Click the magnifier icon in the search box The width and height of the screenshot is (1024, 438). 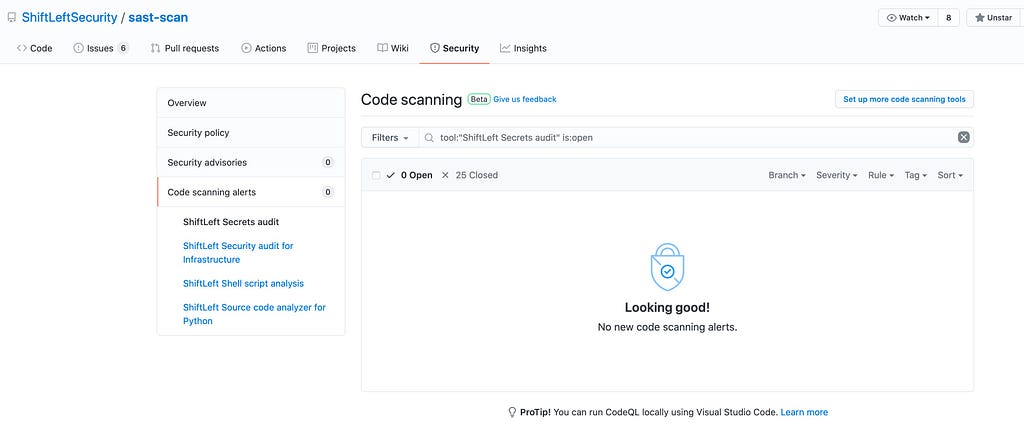pos(429,138)
